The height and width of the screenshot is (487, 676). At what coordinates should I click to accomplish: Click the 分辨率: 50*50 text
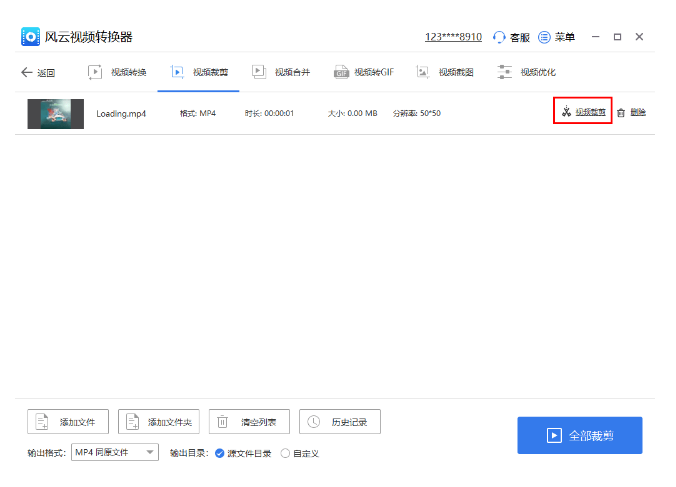pos(416,113)
